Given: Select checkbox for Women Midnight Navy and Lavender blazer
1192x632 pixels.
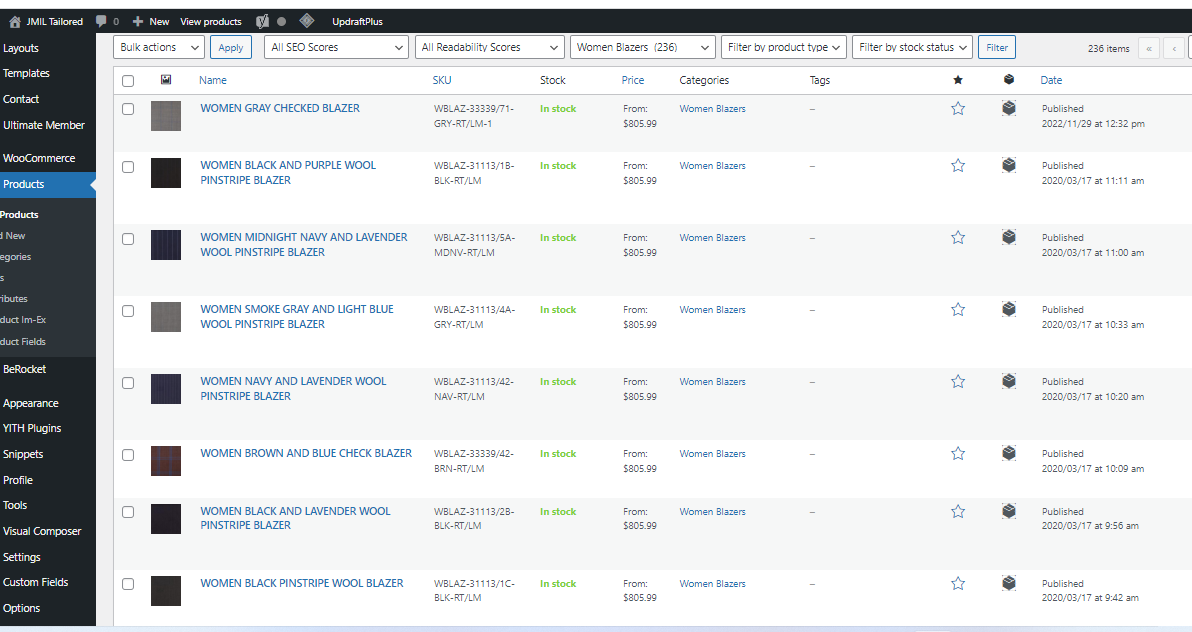Looking at the screenshot, I should pos(128,239).
